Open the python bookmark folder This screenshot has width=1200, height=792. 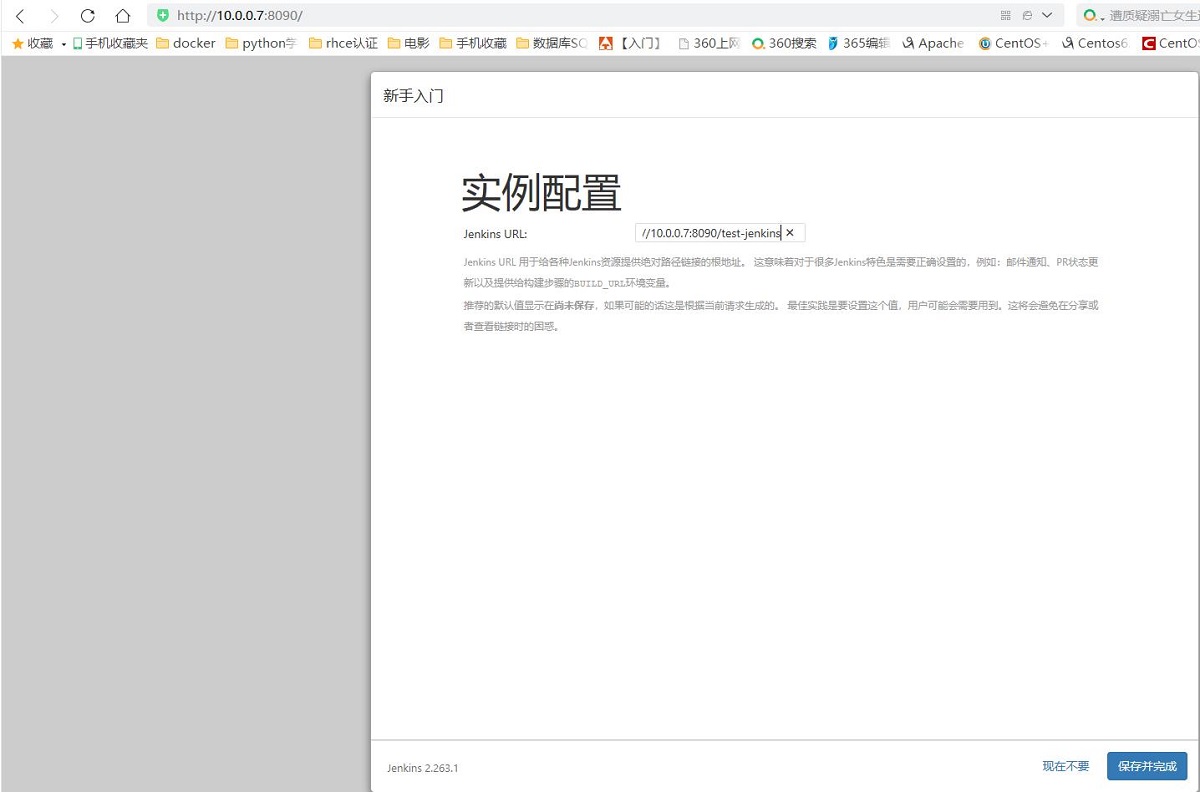coord(261,43)
